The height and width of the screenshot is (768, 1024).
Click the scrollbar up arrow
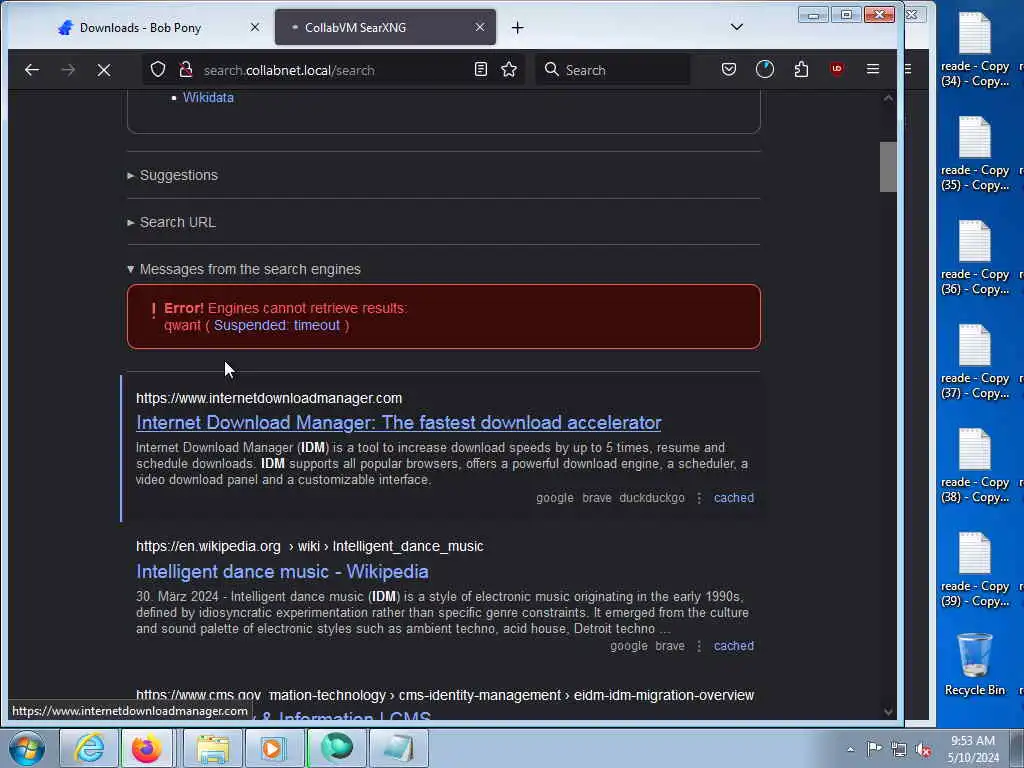pos(888,98)
